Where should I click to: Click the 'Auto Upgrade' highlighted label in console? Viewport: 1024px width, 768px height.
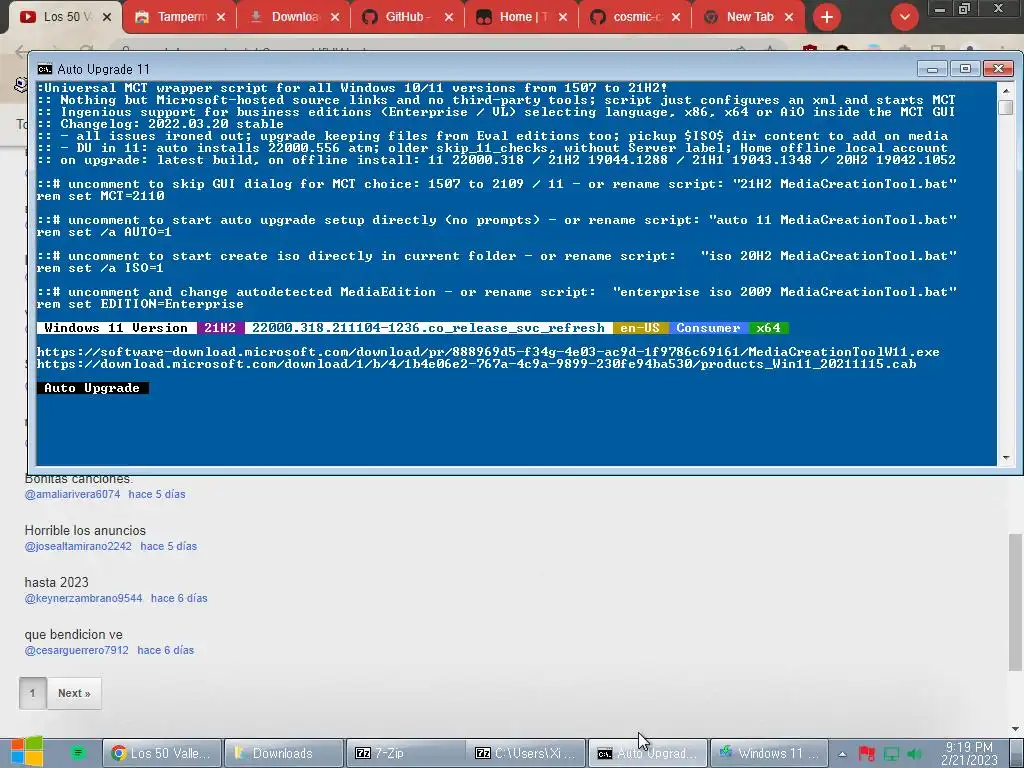pos(92,388)
